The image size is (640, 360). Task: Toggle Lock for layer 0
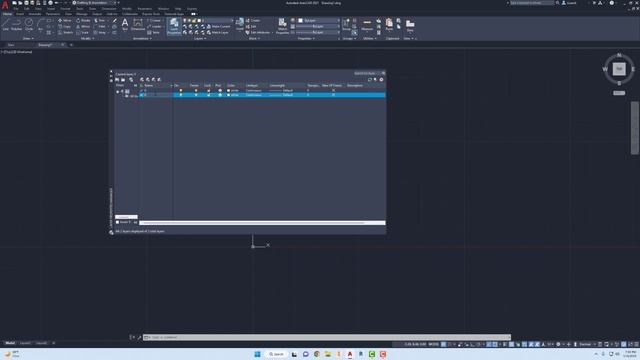[209, 91]
